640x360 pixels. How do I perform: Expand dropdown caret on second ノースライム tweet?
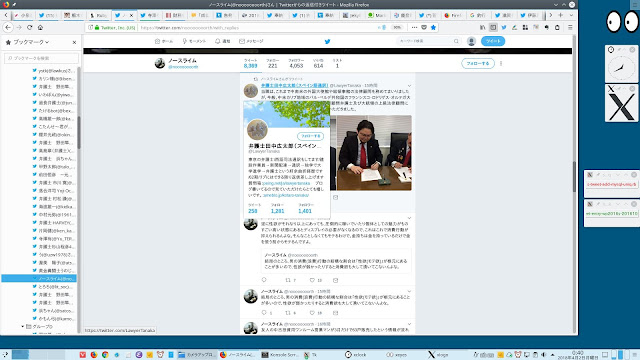click(x=409, y=218)
